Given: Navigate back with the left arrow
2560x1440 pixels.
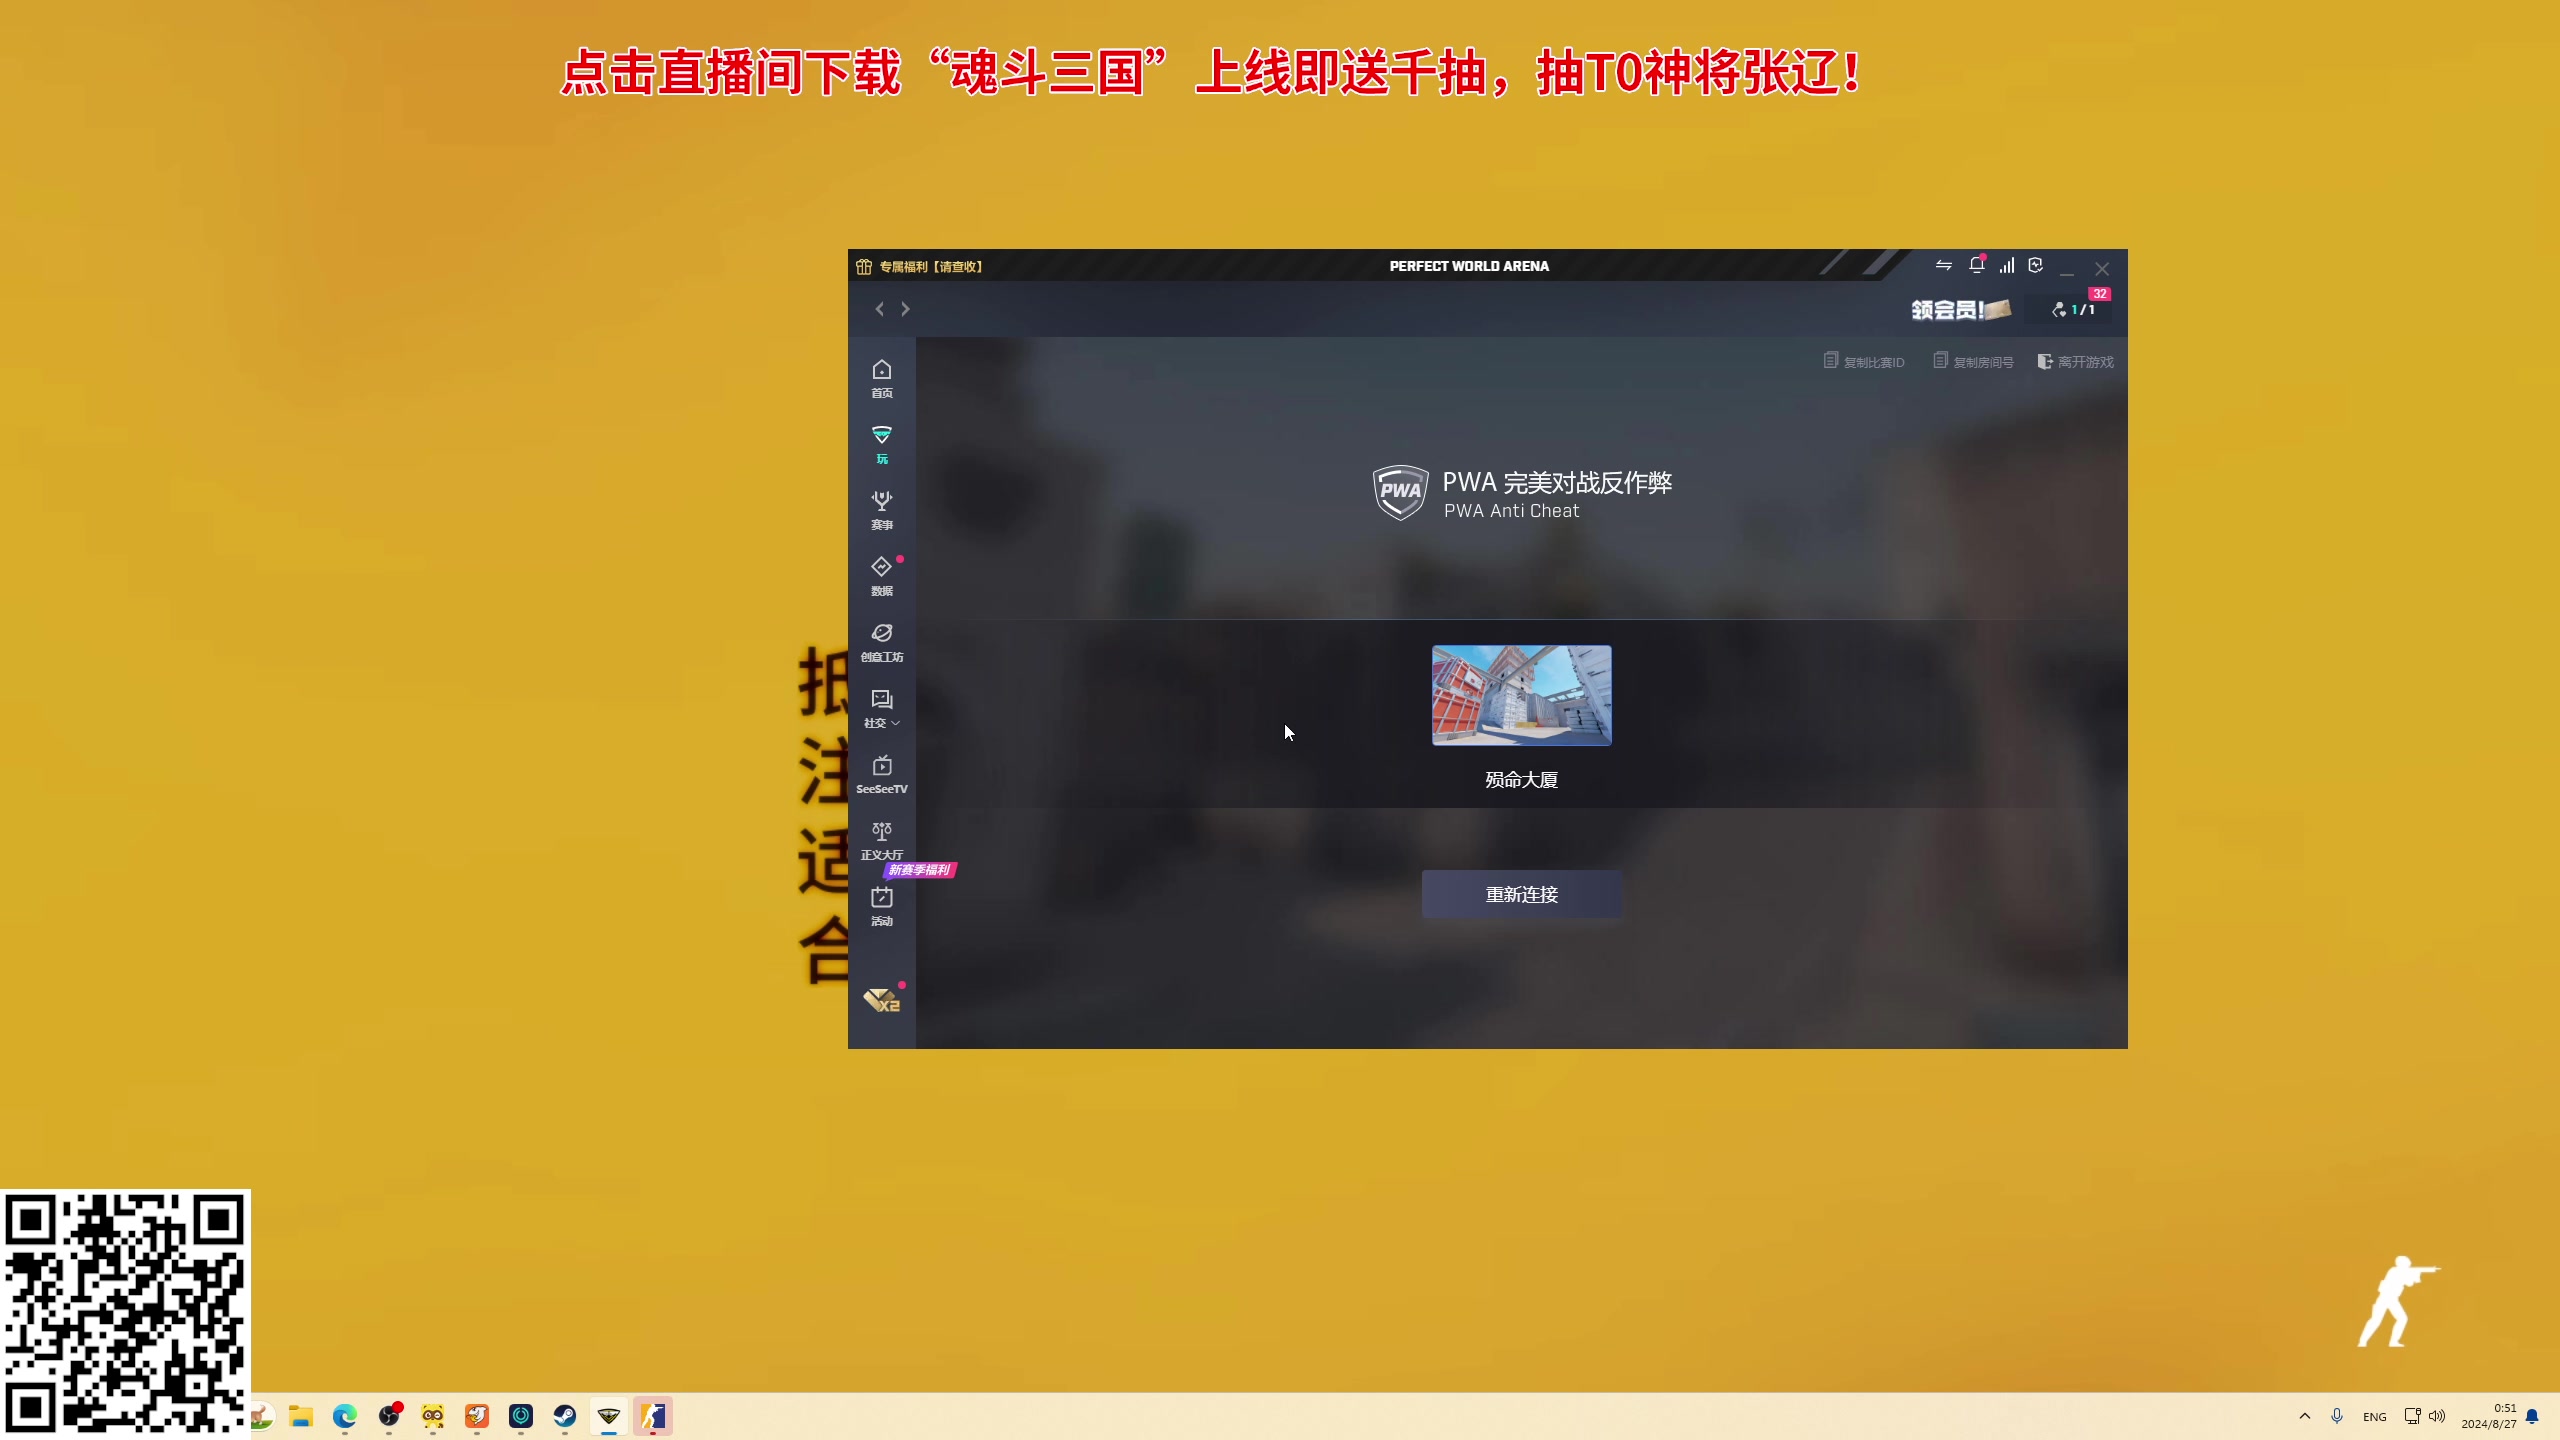Looking at the screenshot, I should click(x=879, y=309).
